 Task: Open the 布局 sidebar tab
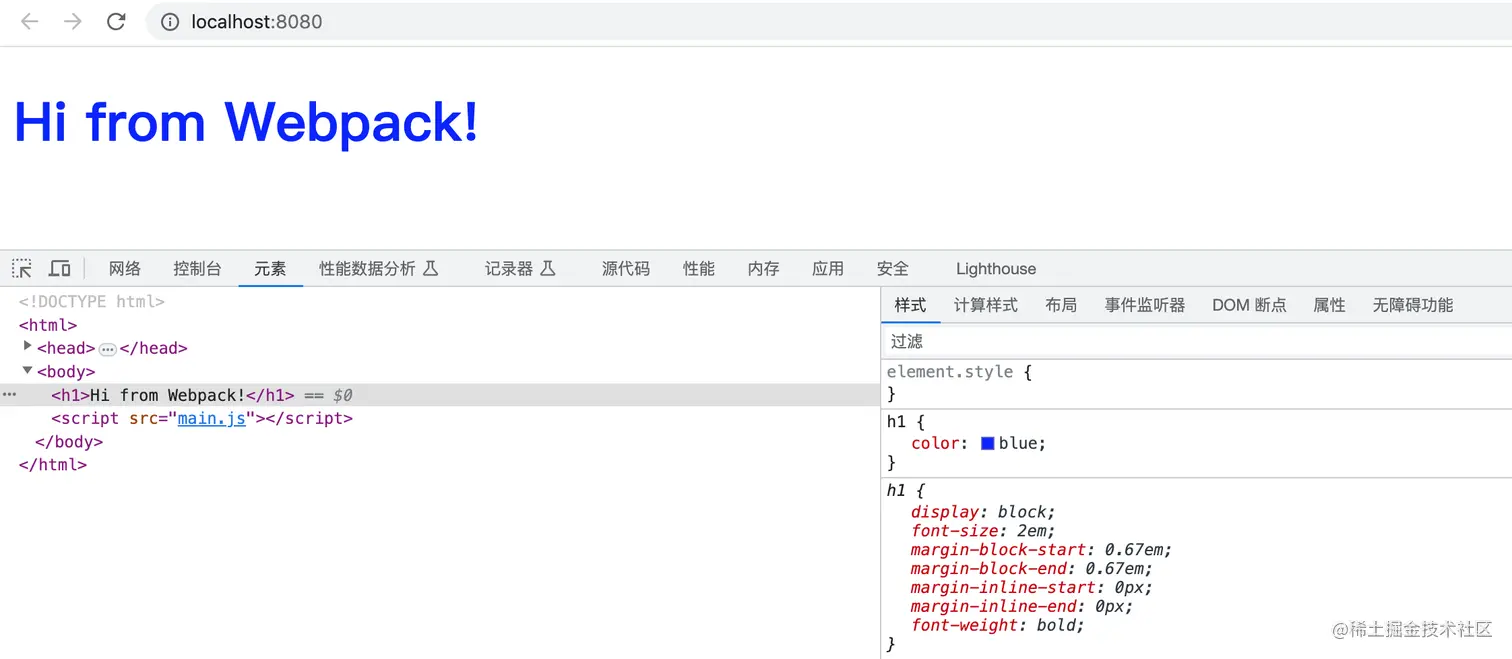click(1061, 305)
